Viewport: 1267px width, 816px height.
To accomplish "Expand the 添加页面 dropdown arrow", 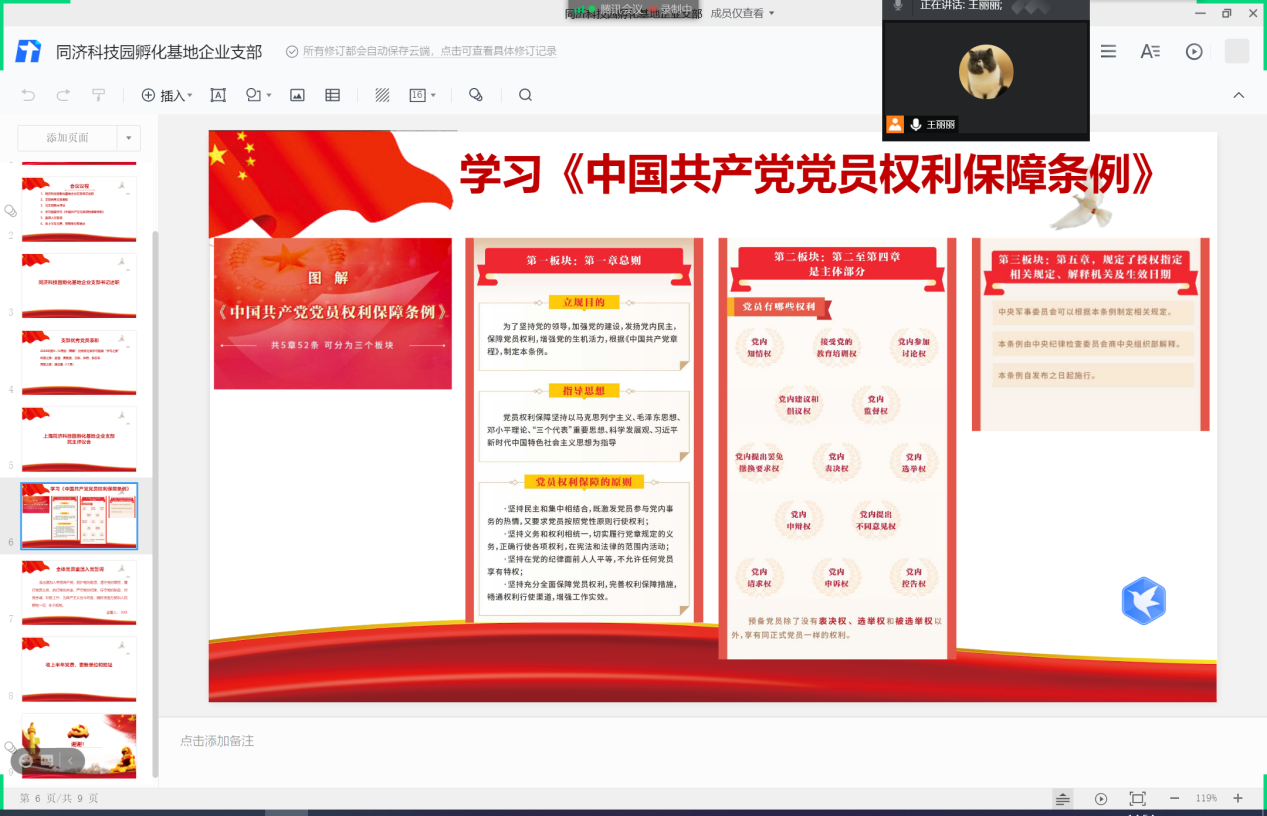I will click(129, 137).
